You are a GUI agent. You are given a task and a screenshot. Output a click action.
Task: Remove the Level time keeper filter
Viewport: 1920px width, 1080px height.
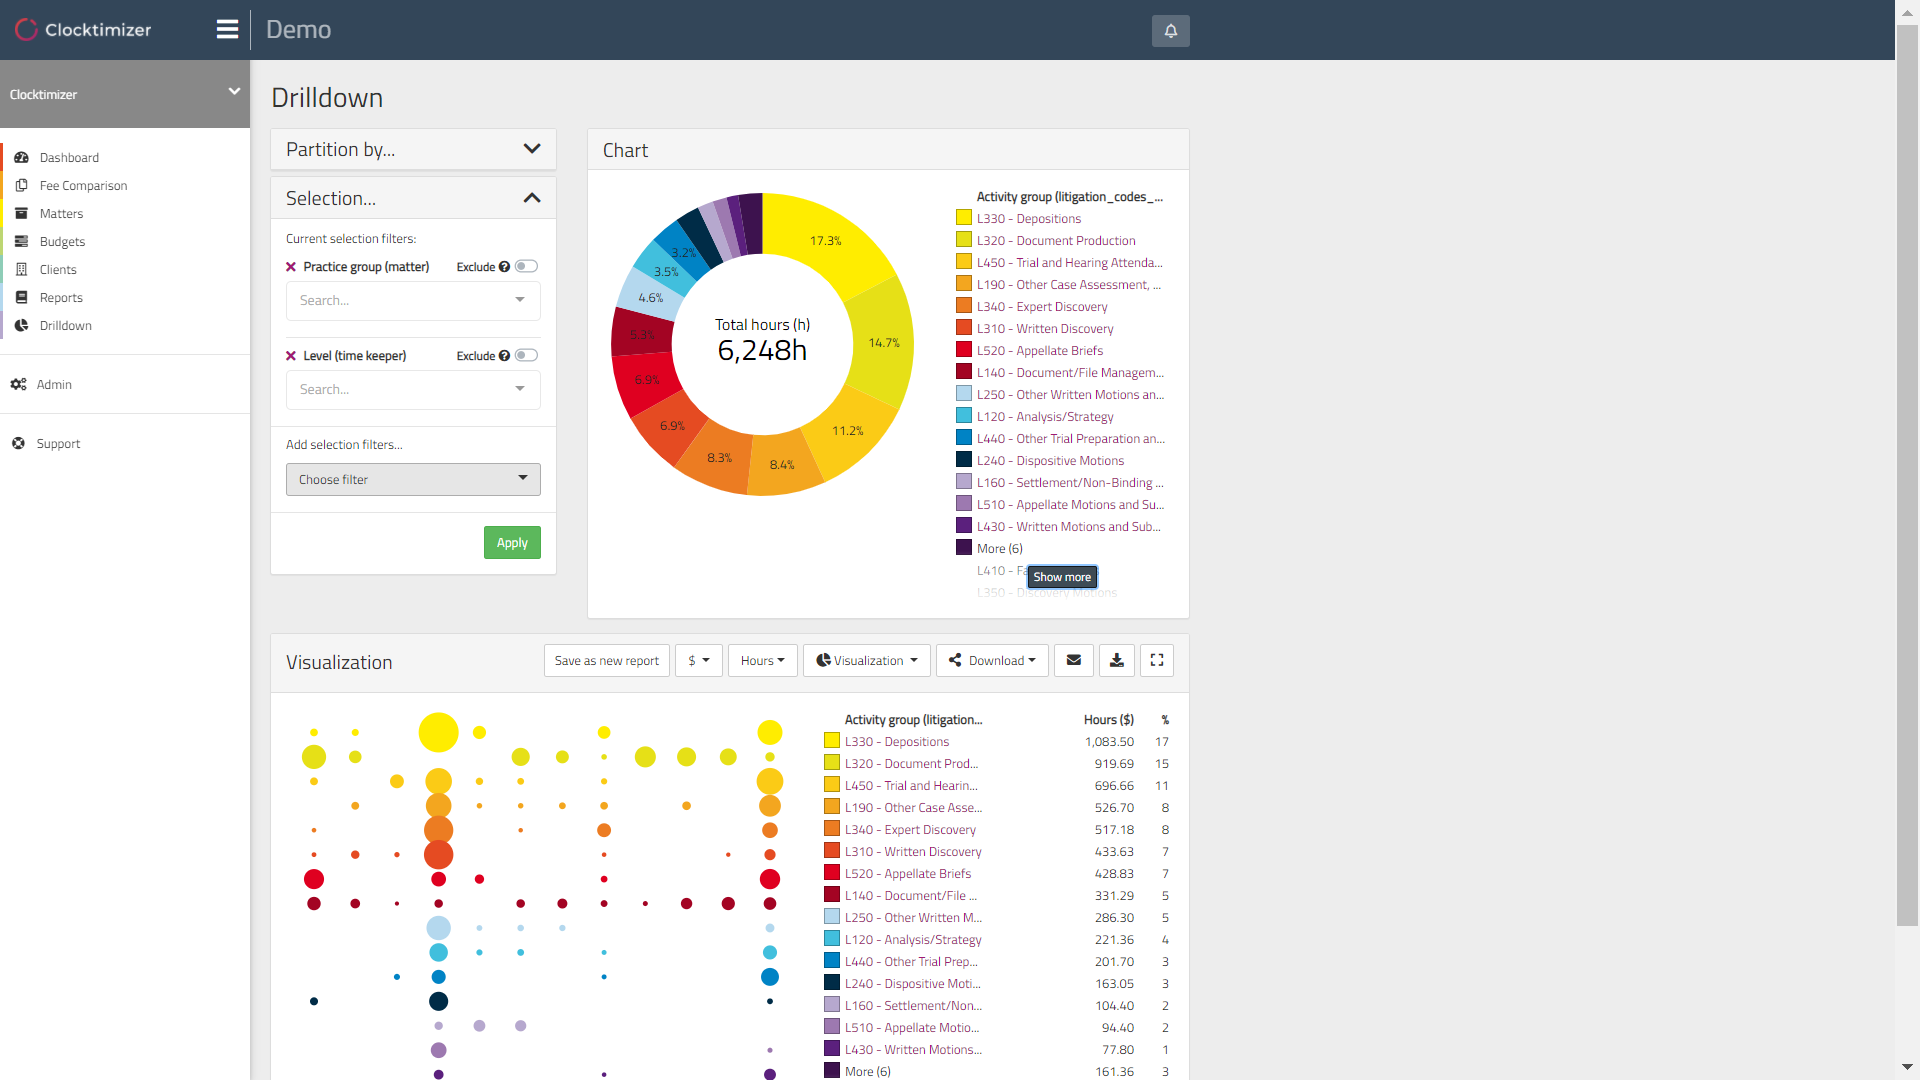291,356
